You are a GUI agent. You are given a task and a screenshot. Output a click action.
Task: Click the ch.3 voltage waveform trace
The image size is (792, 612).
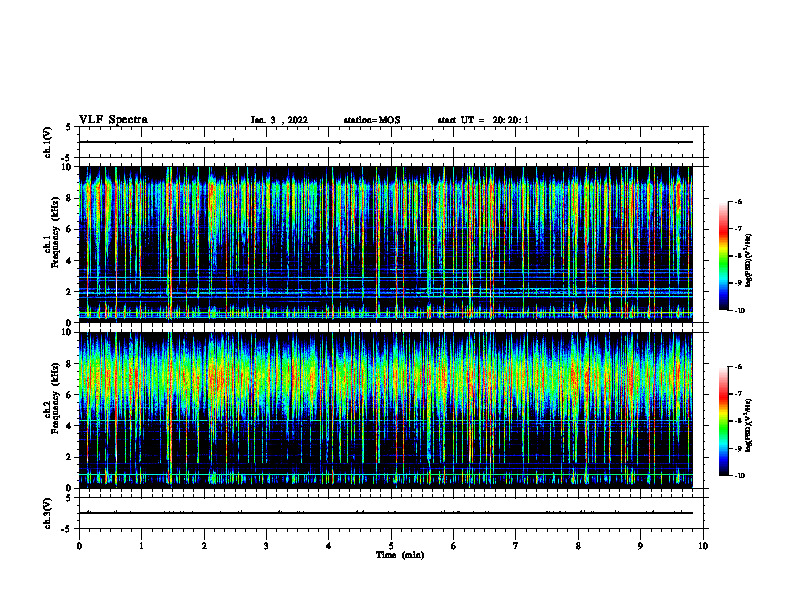(386, 513)
